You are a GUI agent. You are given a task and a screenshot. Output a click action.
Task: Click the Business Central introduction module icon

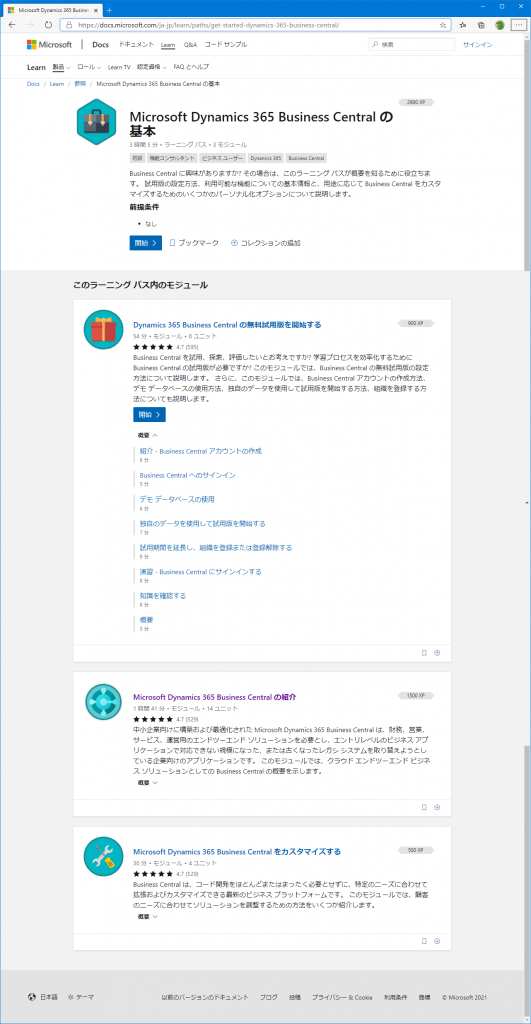pos(103,702)
